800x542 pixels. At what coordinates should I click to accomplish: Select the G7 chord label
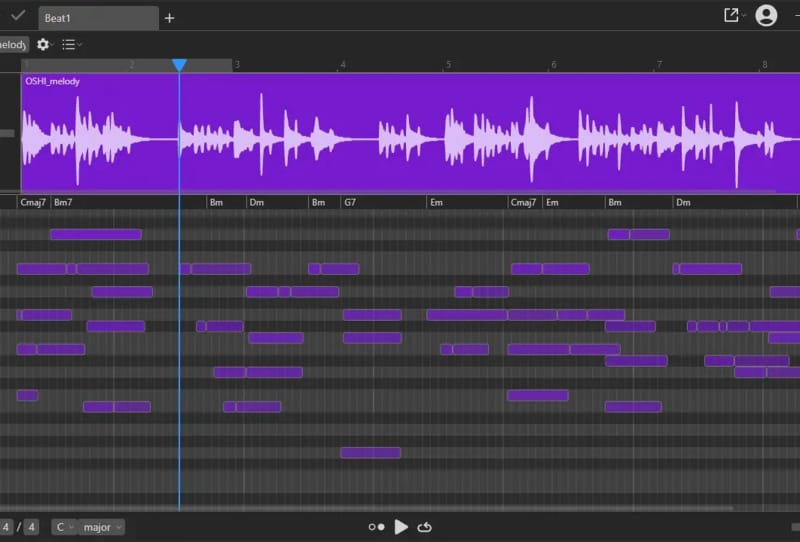pos(350,203)
